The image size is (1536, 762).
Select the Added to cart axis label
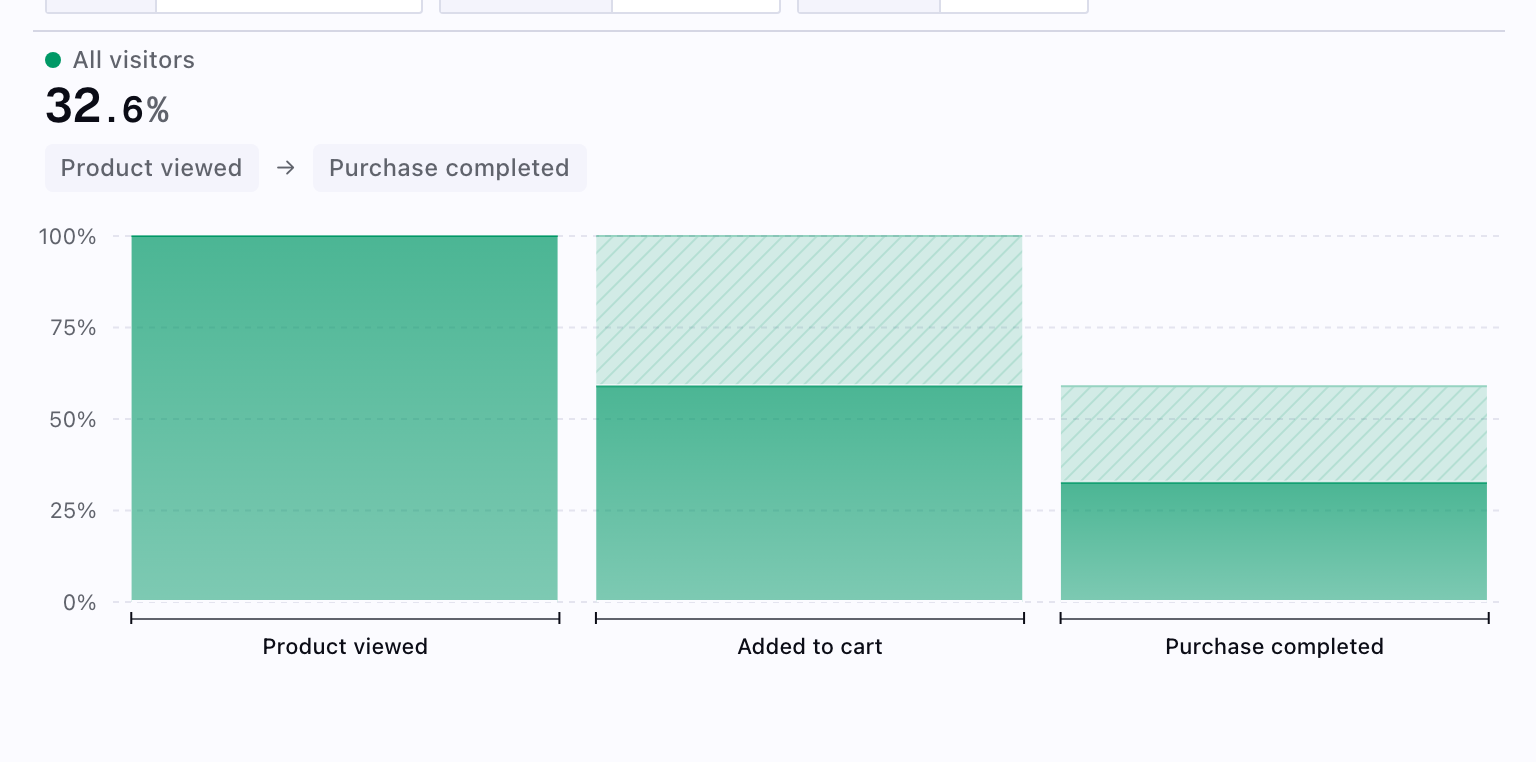(x=809, y=647)
